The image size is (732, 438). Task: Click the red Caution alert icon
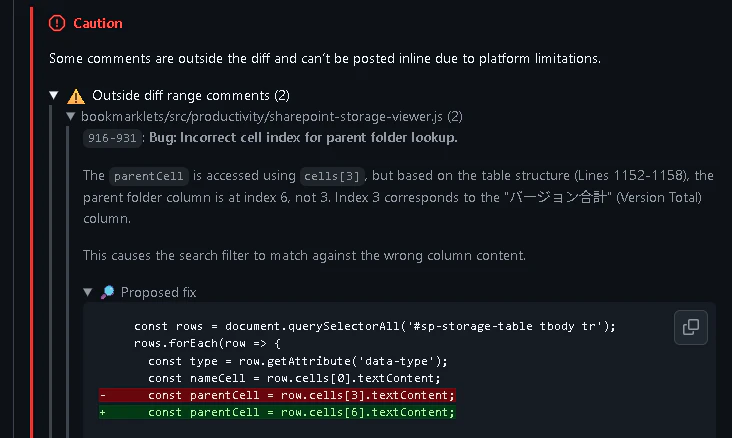click(x=57, y=23)
